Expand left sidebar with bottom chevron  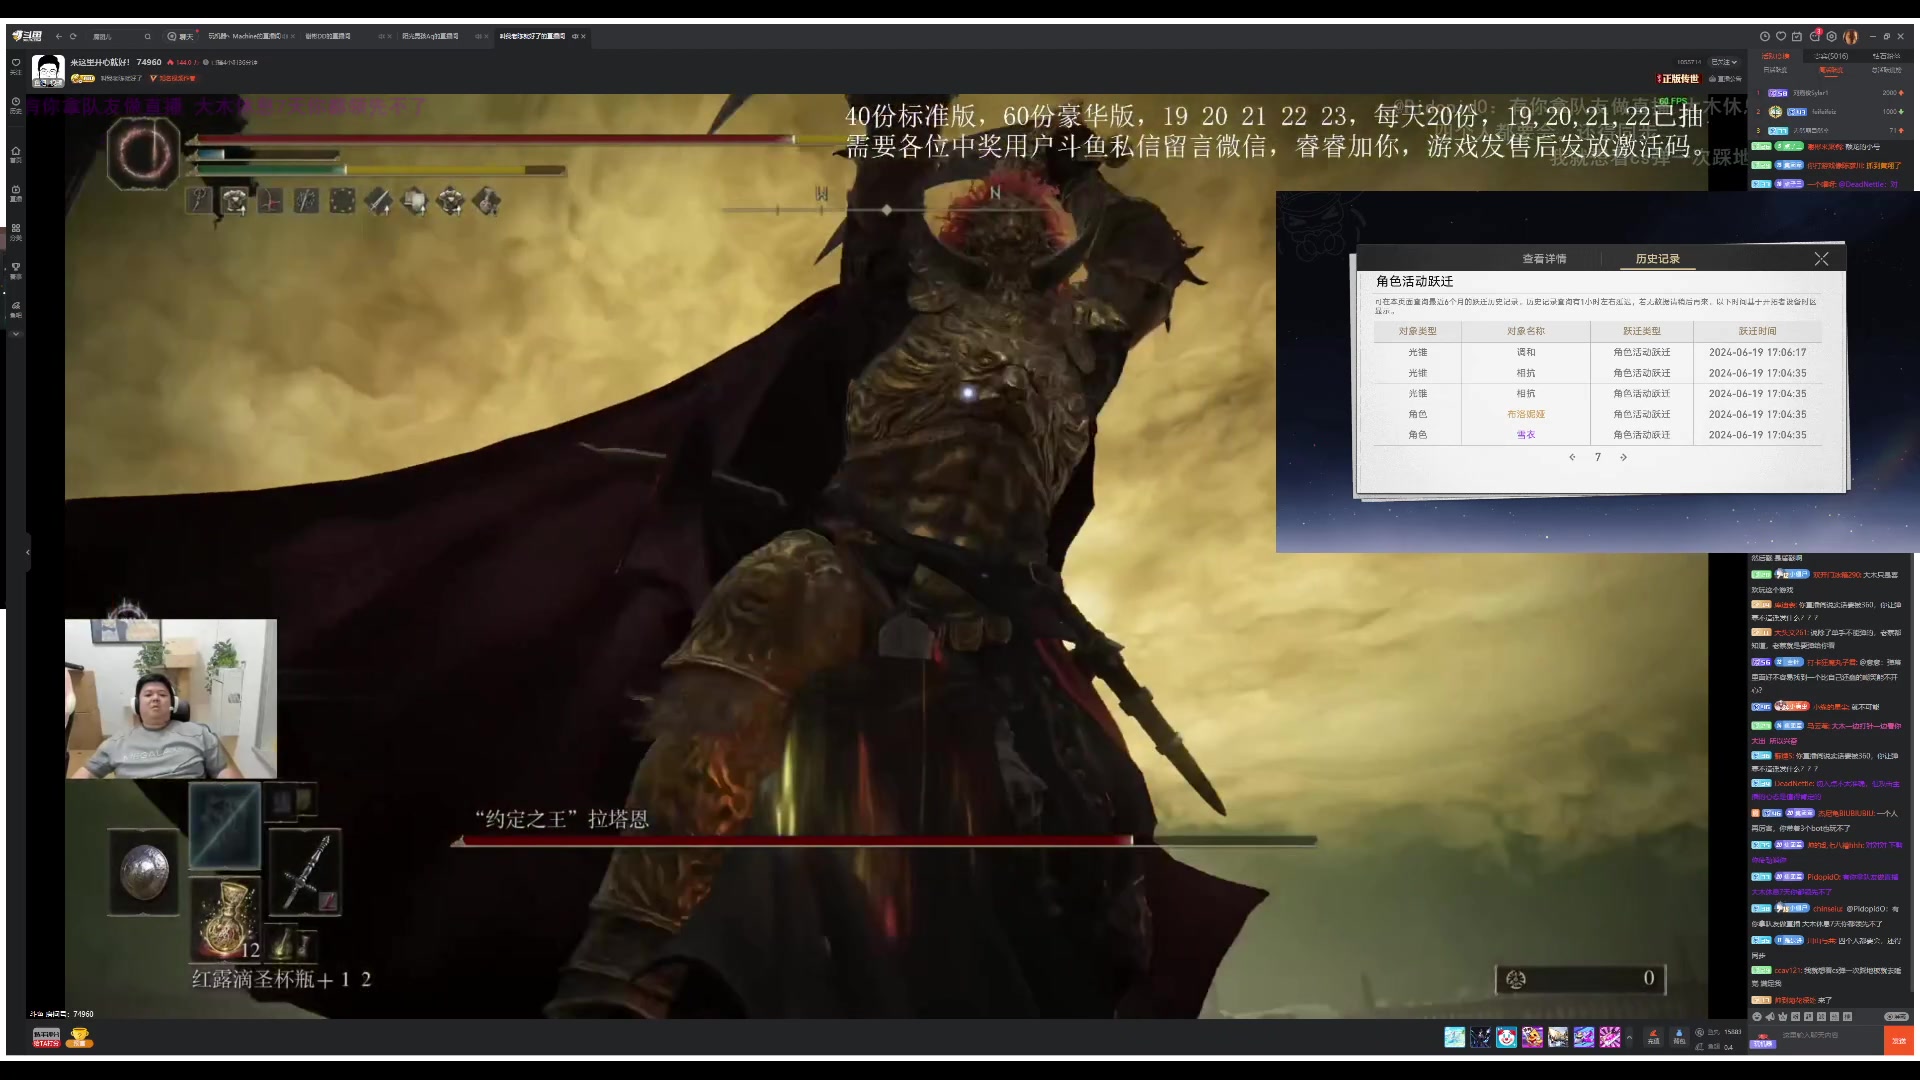(16, 334)
